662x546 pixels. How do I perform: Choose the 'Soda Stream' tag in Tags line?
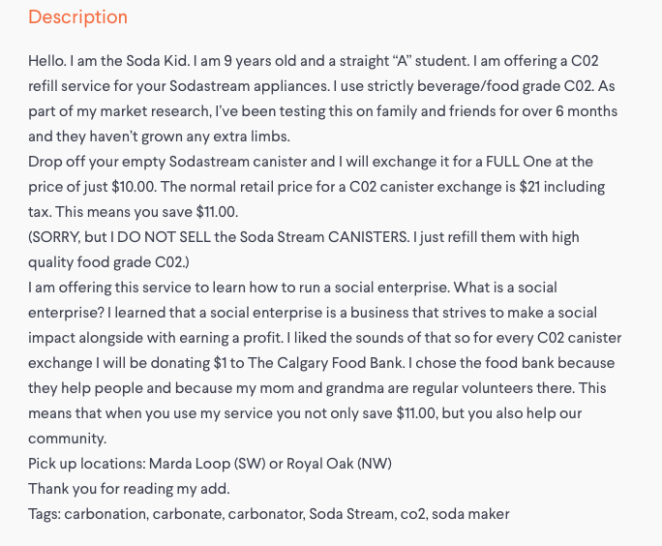click(350, 514)
